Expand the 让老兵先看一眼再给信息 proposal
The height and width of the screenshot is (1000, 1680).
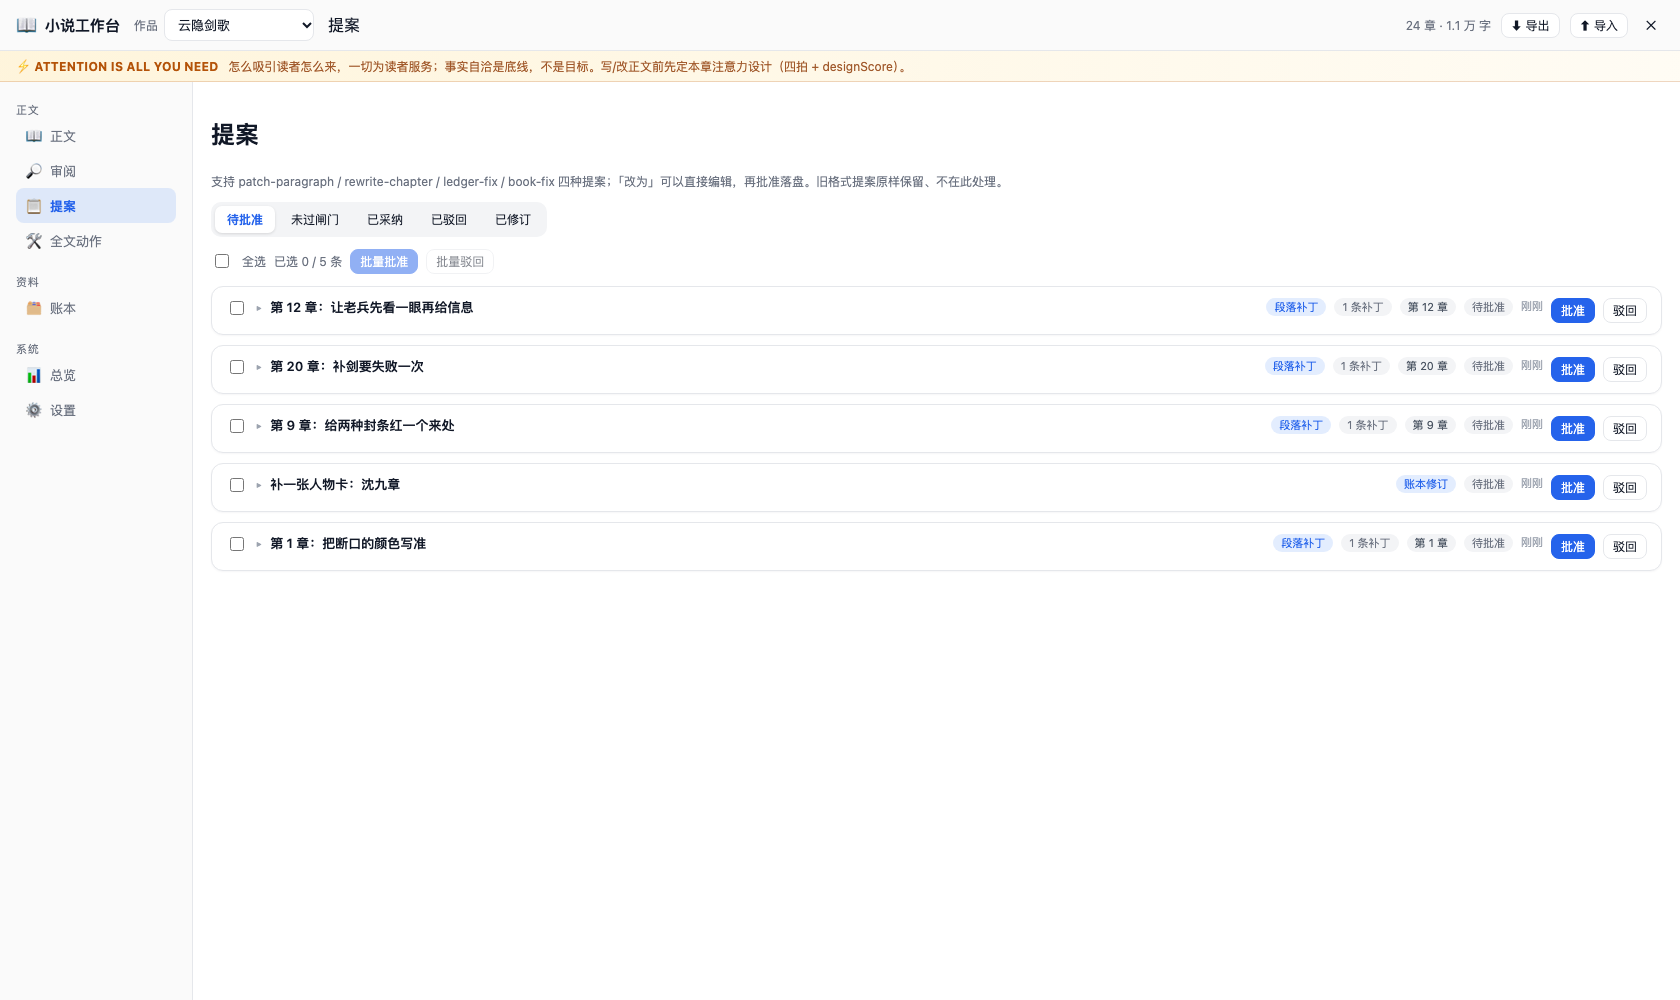point(259,308)
